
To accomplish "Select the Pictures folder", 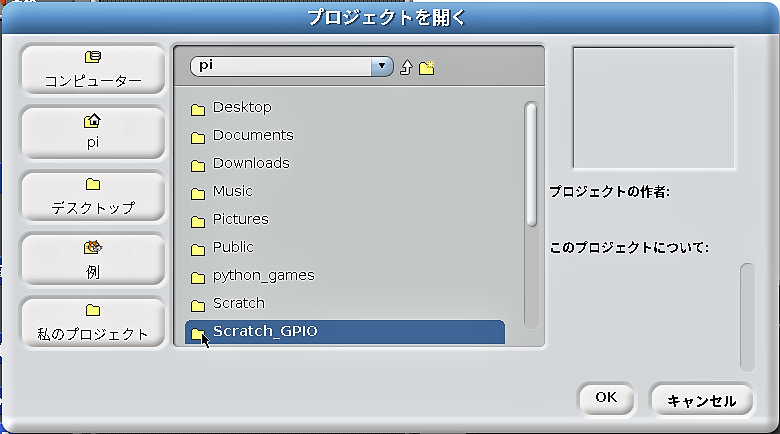I will [345, 219].
